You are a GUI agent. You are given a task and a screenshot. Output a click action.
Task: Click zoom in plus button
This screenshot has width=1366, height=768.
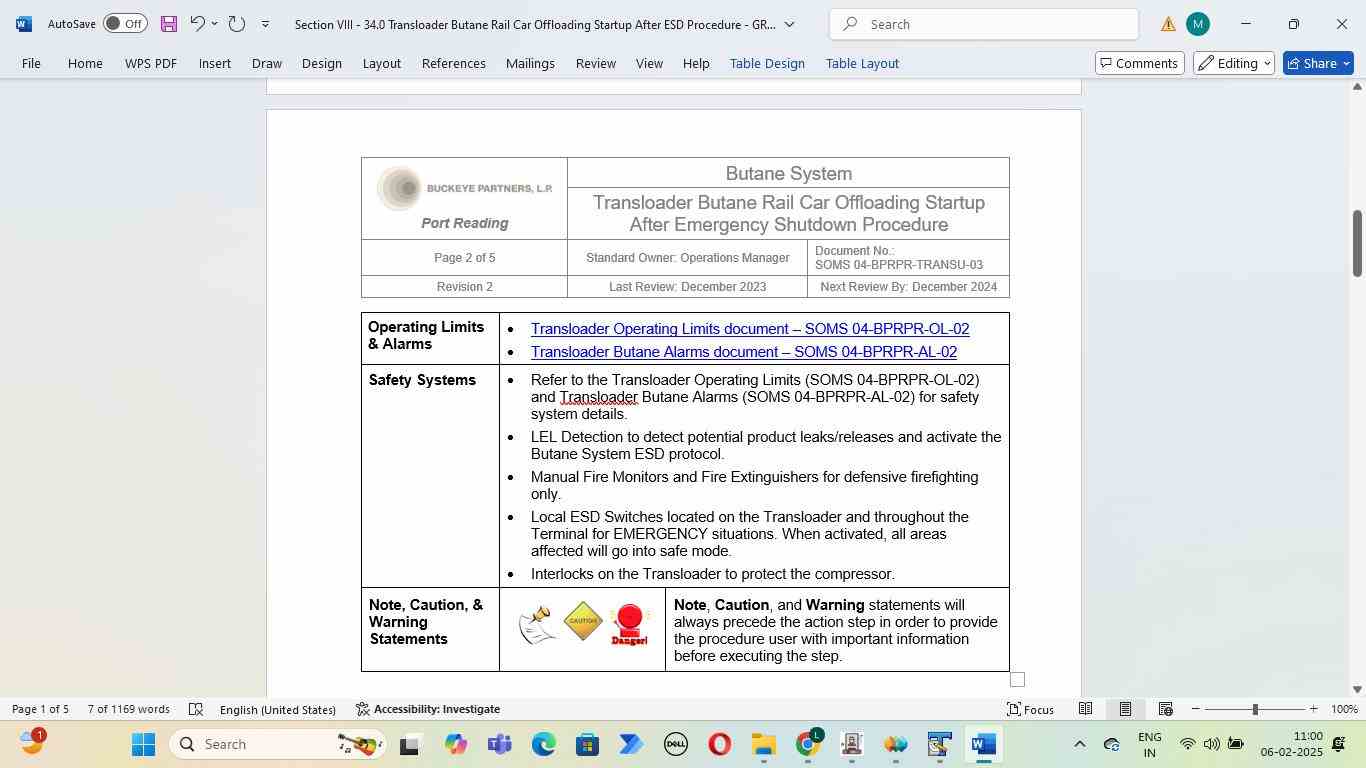pos(1313,709)
